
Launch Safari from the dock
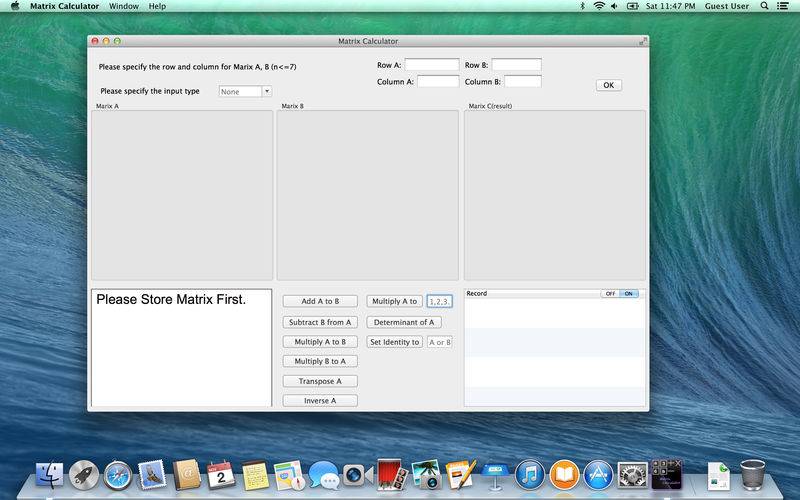point(118,474)
